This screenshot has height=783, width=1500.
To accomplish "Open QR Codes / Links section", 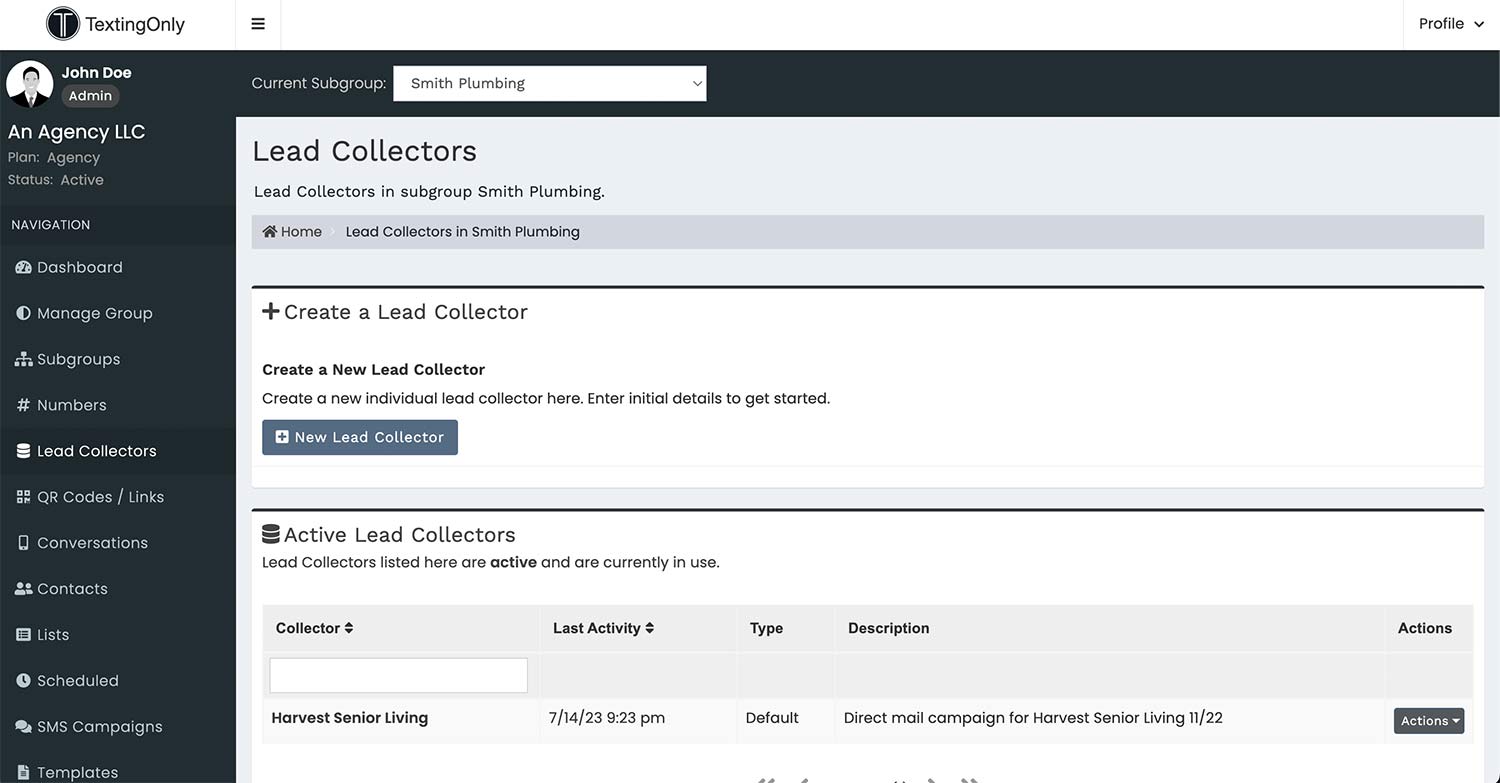I will click(100, 496).
